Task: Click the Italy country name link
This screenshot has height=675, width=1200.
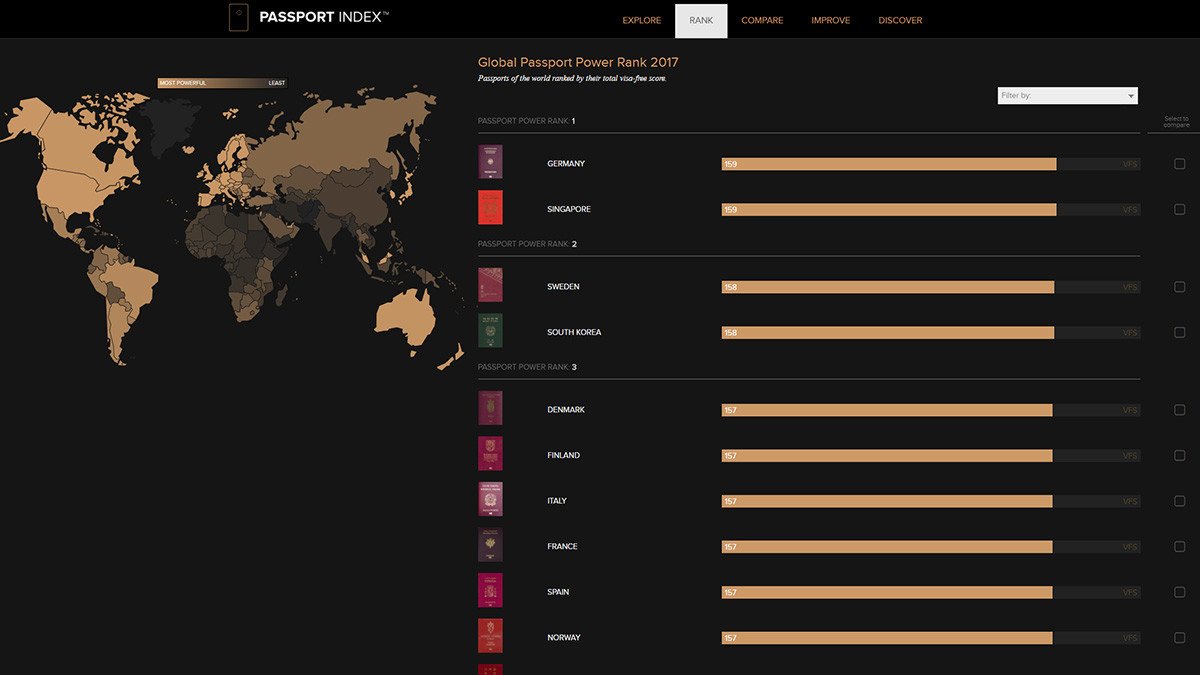Action: (x=557, y=501)
